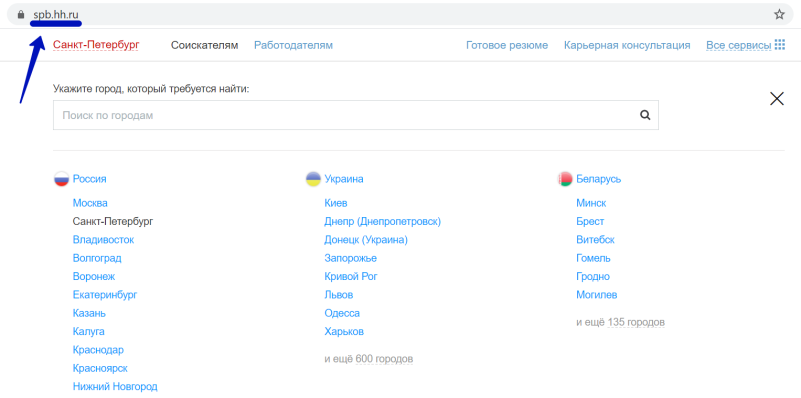Select Калуга city

[88, 332]
